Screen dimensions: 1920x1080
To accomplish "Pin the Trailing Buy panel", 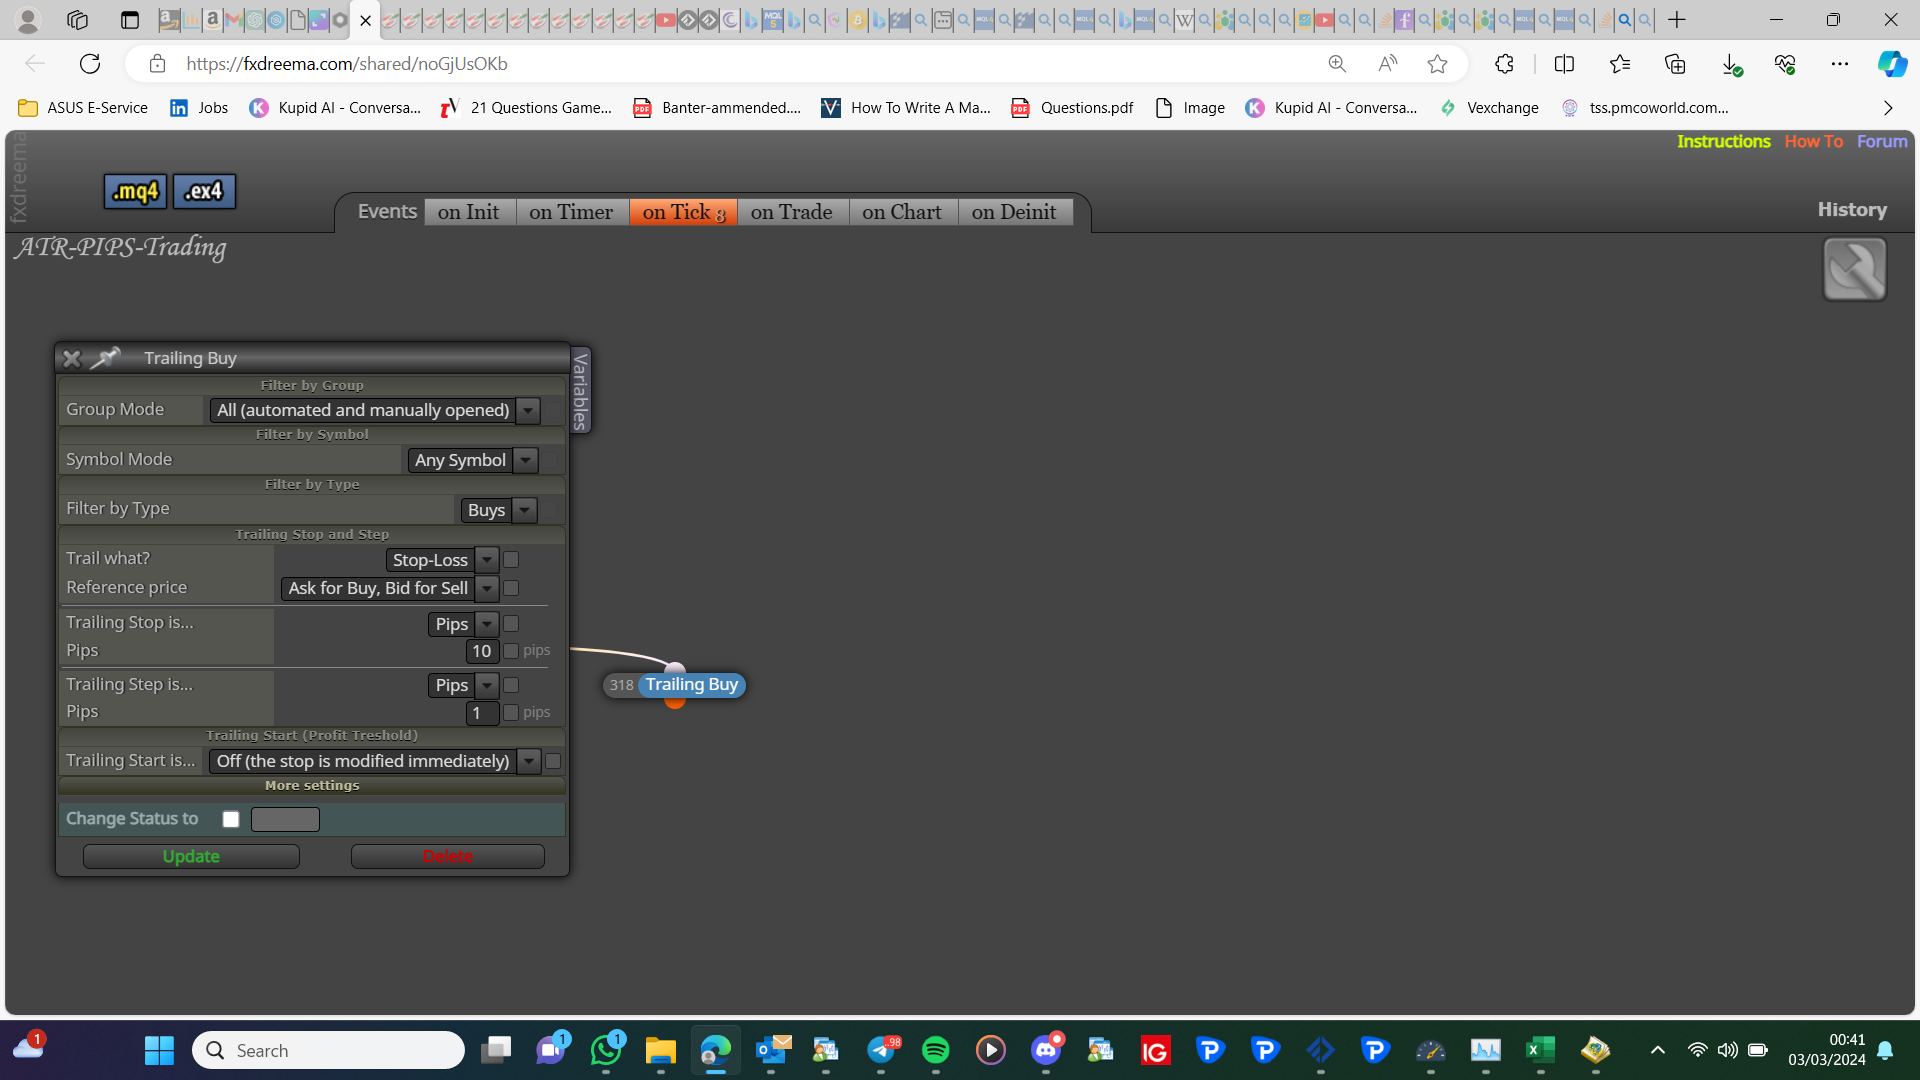I will [x=105, y=358].
